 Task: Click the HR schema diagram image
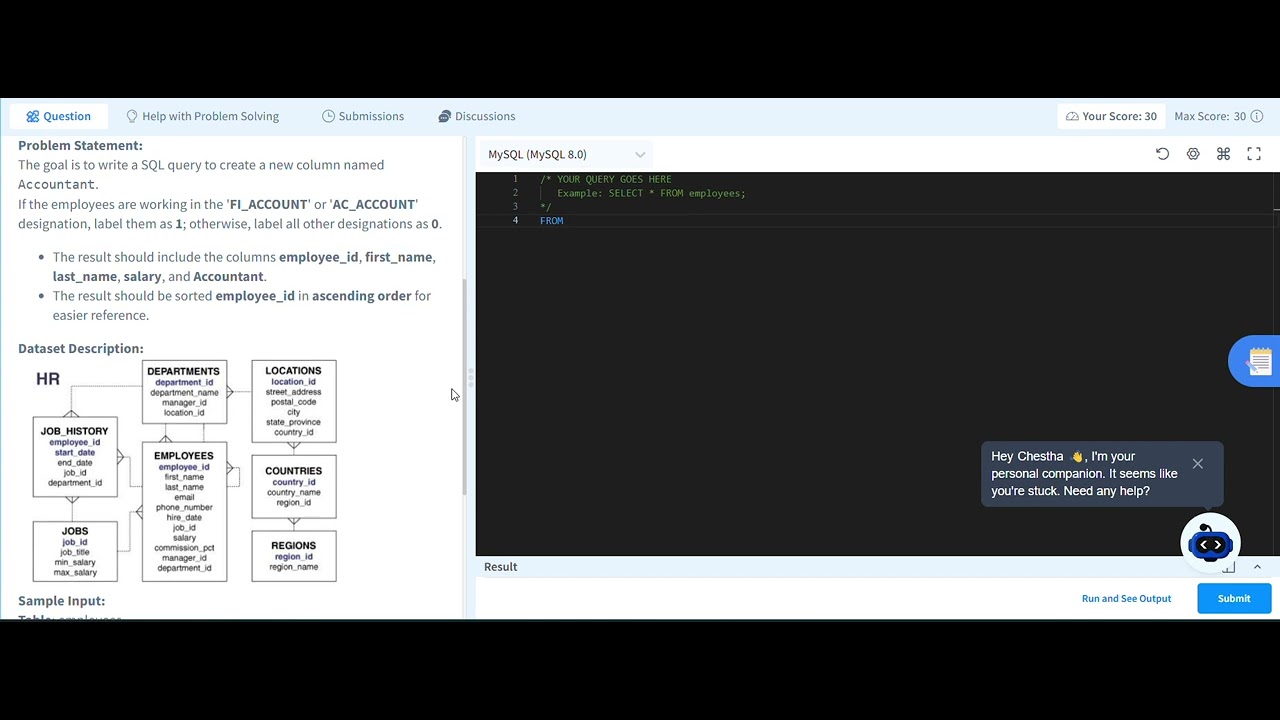pyautogui.click(x=185, y=471)
